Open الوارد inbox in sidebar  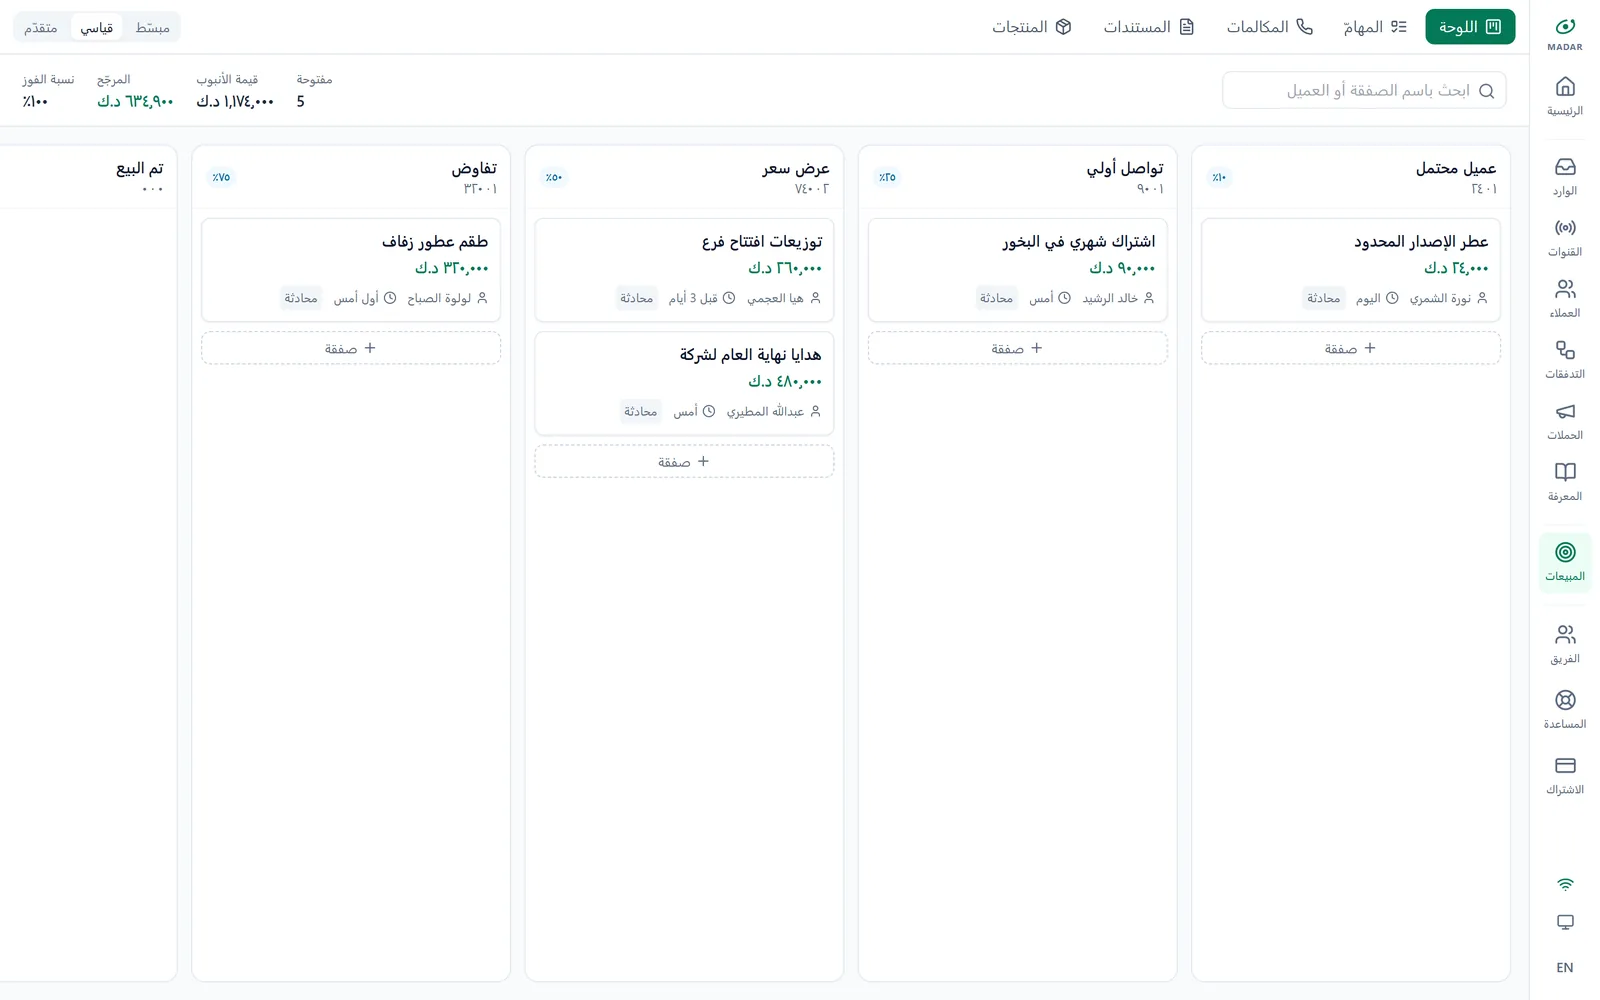coord(1565,176)
